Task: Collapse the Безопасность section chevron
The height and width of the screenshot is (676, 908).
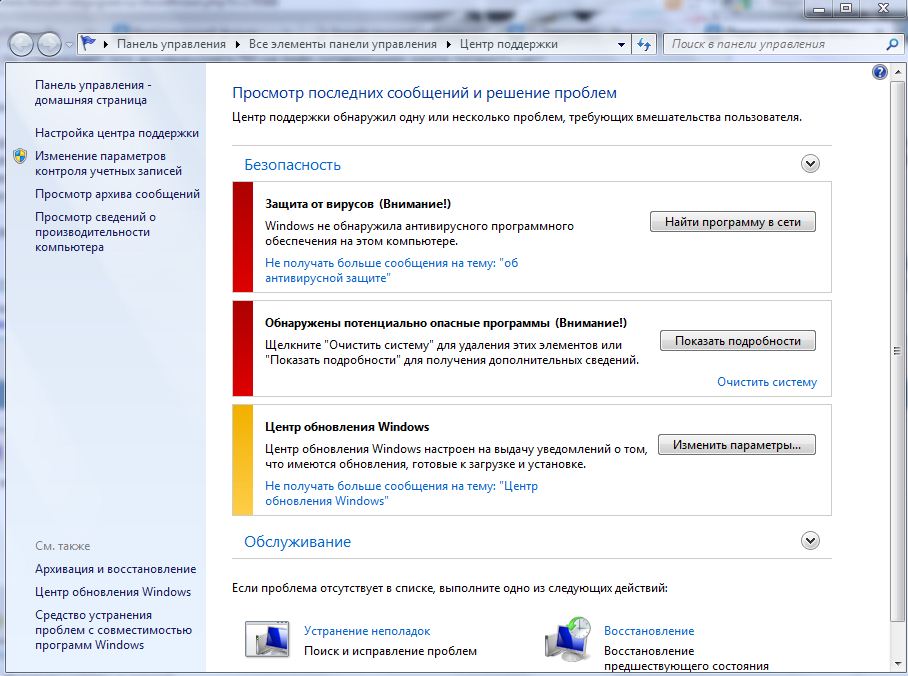Action: click(x=810, y=164)
